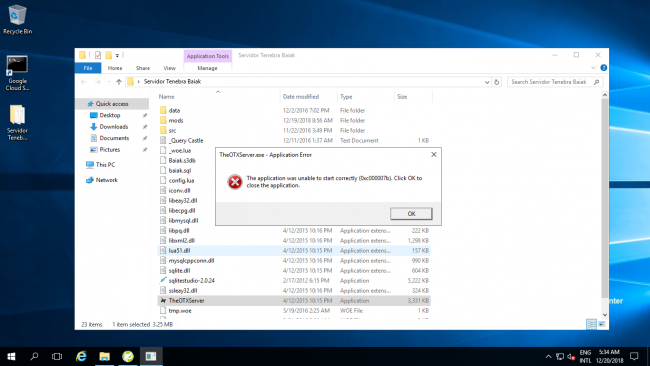Select the libmysql.dll file

pos(183,221)
